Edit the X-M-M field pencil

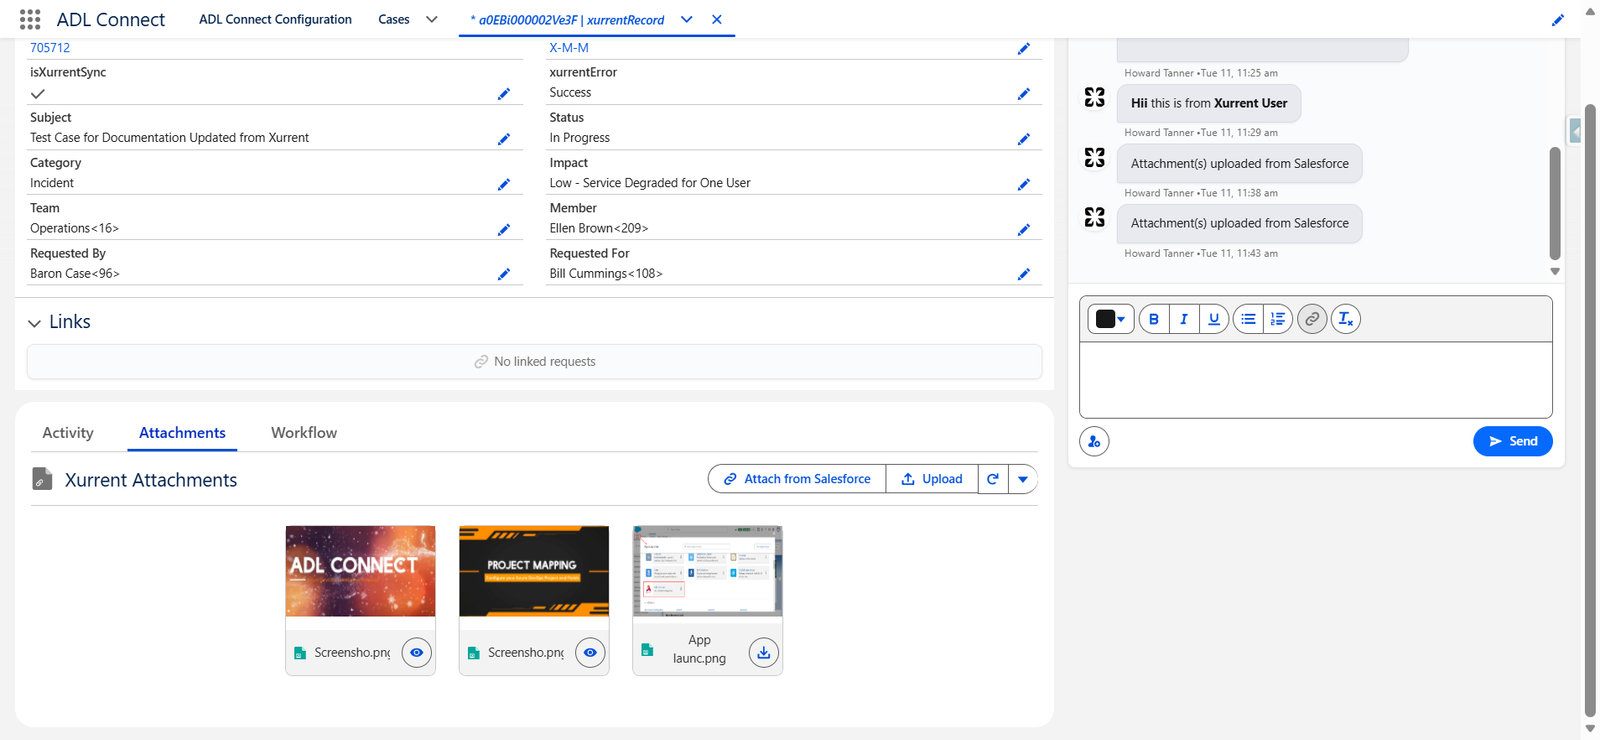pos(1024,48)
